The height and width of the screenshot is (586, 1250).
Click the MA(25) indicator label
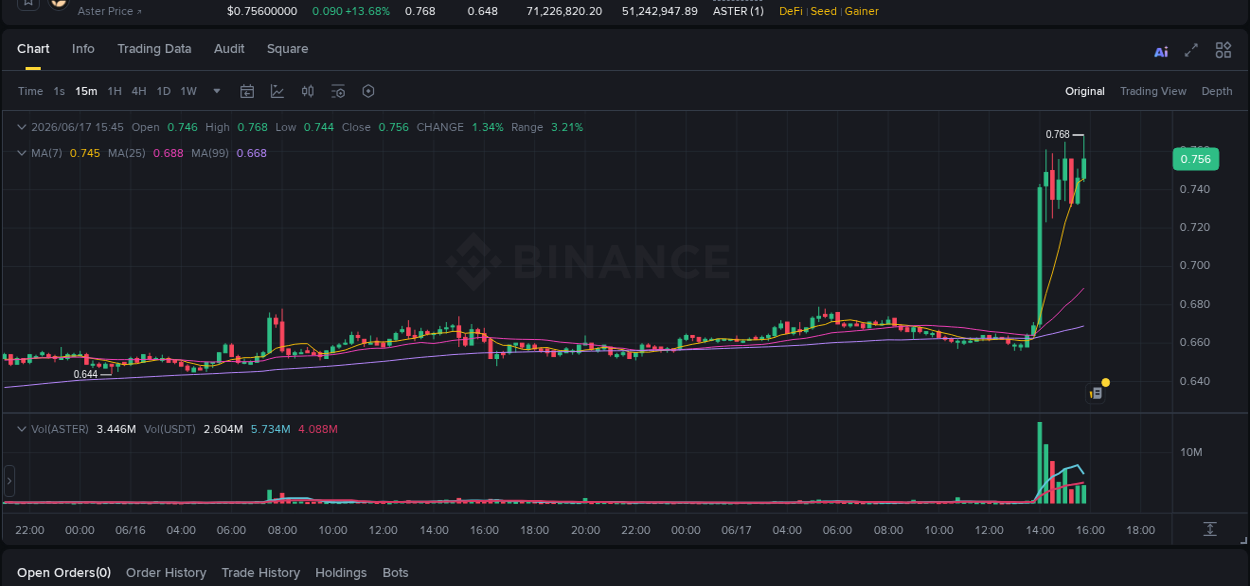(126, 153)
